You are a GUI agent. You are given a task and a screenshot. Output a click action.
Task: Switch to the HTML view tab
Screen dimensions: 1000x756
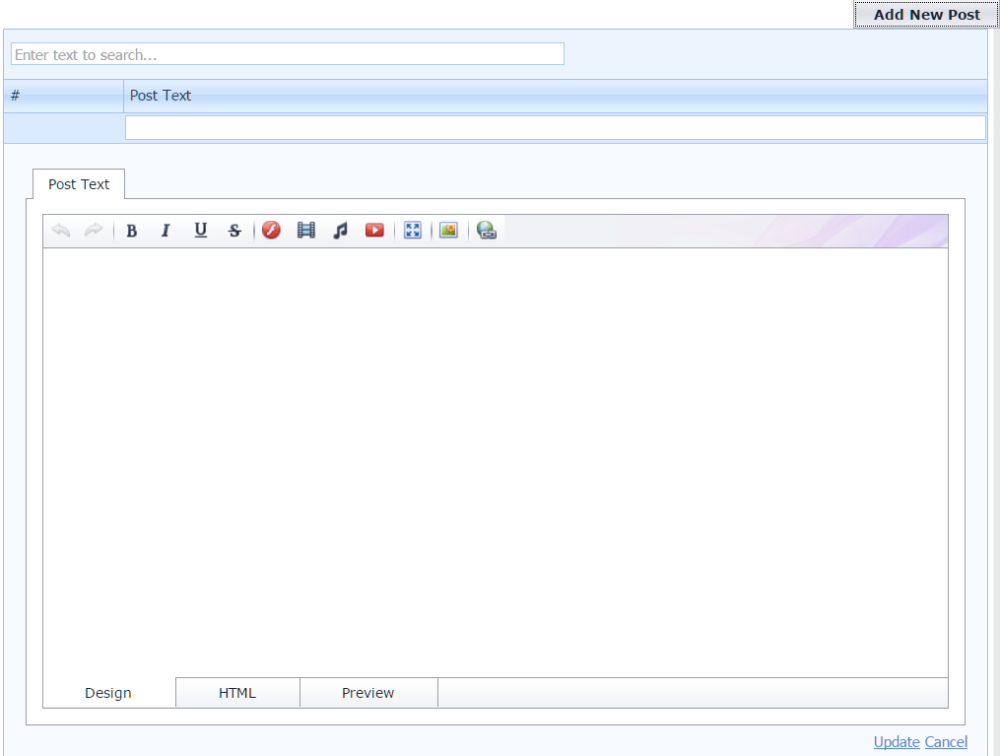coord(237,693)
